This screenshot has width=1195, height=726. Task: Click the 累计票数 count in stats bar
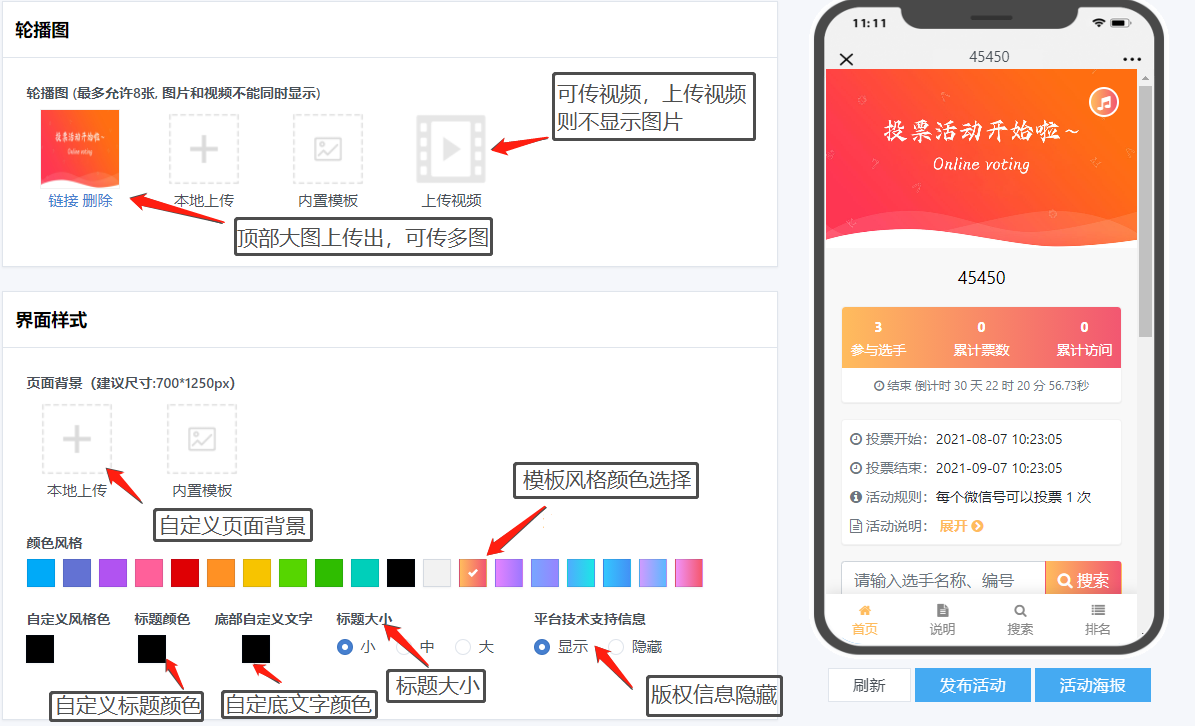[981, 327]
